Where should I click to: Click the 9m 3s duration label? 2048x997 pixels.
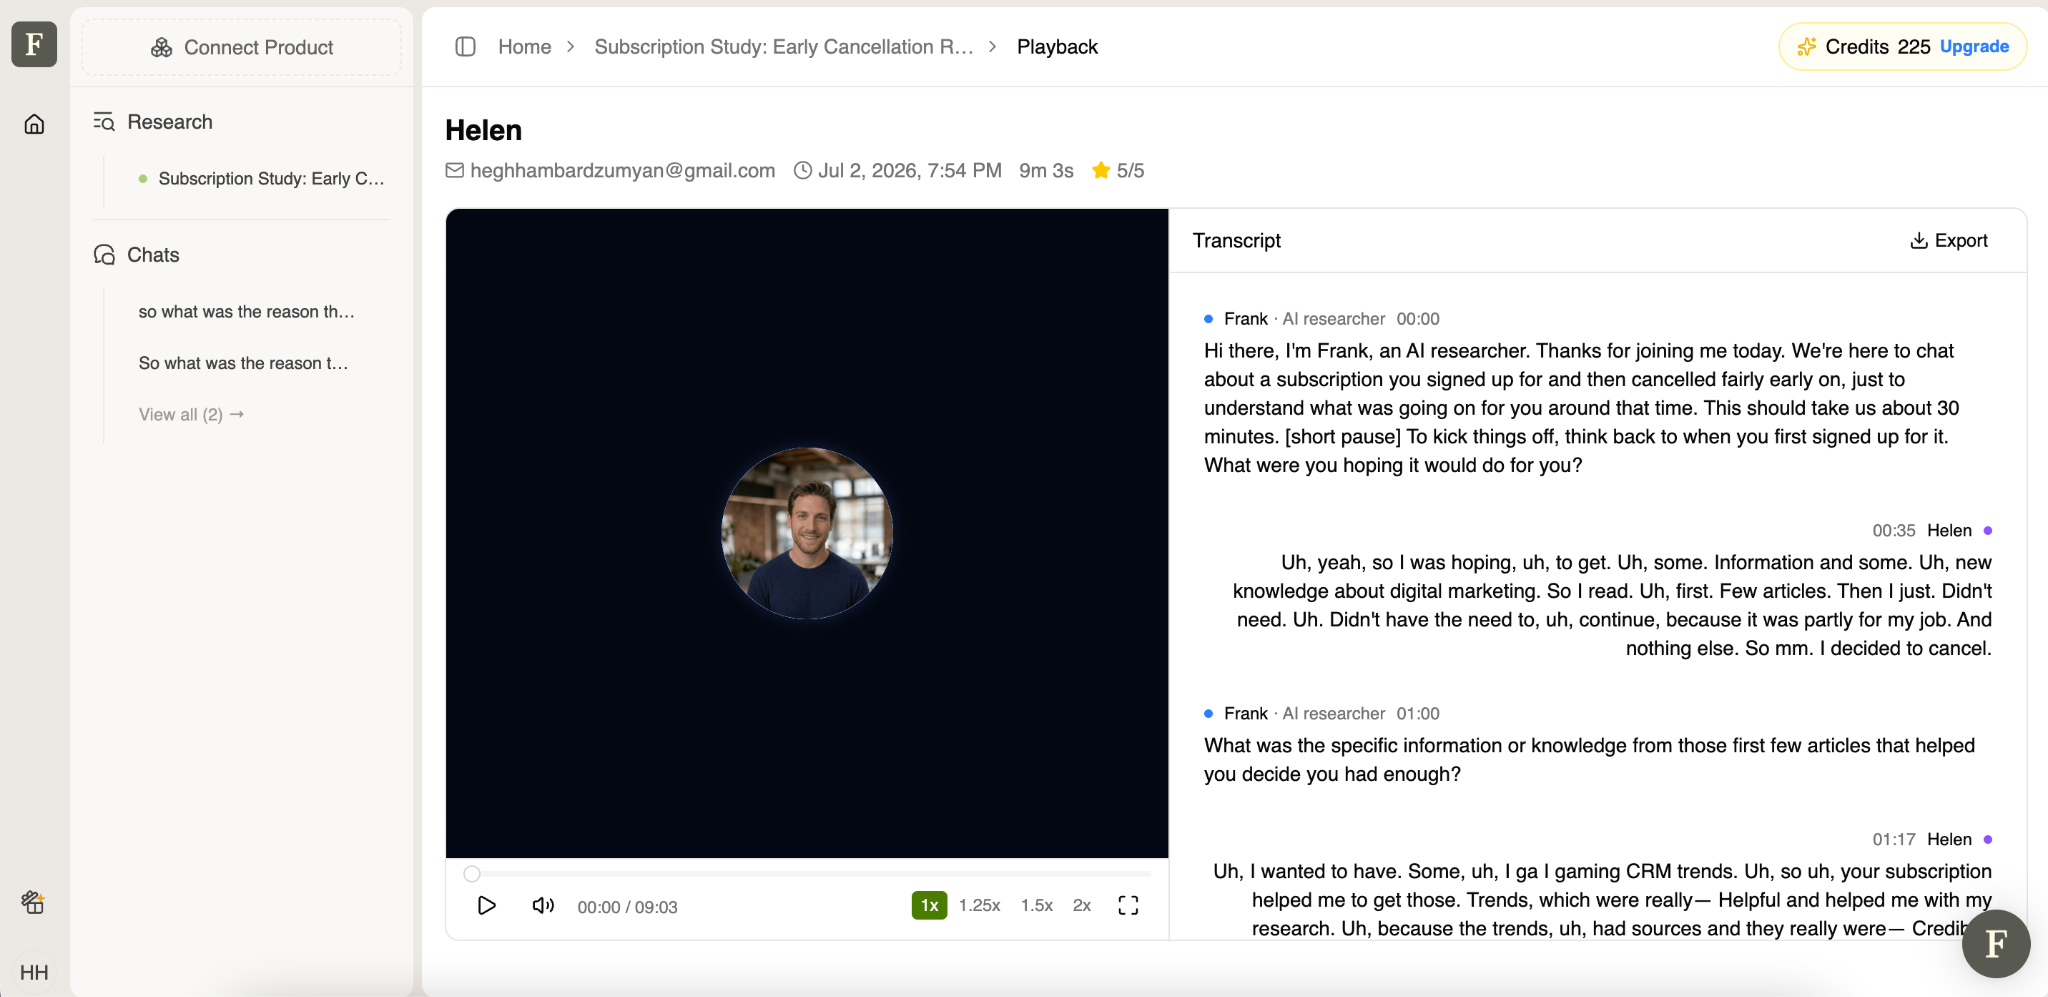pos(1046,171)
